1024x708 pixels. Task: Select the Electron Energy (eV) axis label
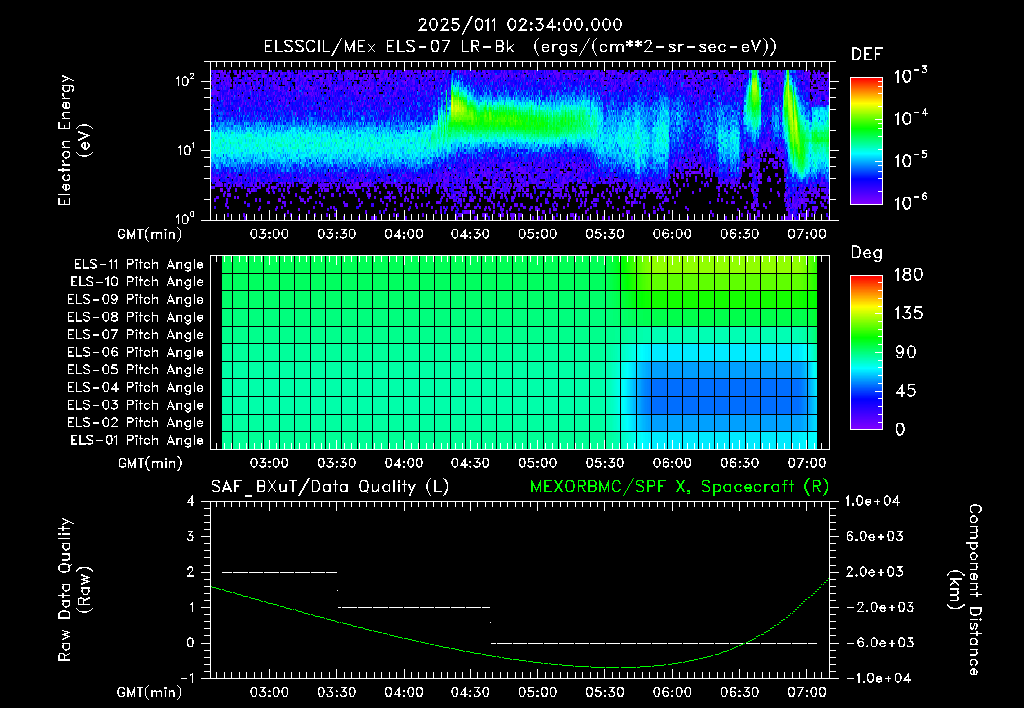tap(74, 140)
